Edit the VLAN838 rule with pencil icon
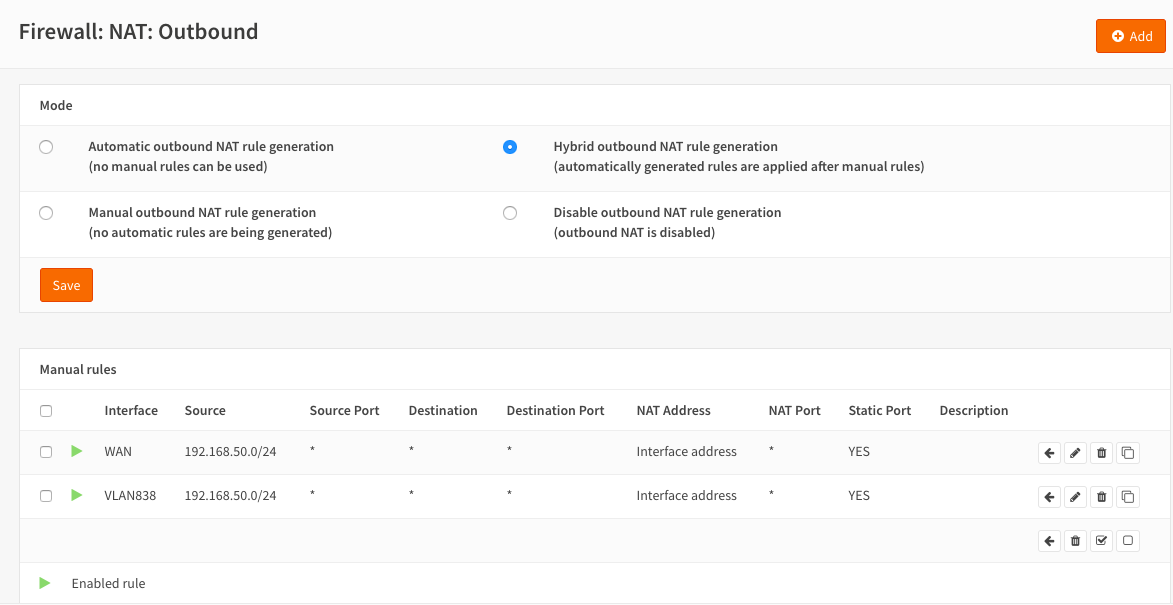Image resolution: width=1173 pixels, height=605 pixels. [1075, 497]
